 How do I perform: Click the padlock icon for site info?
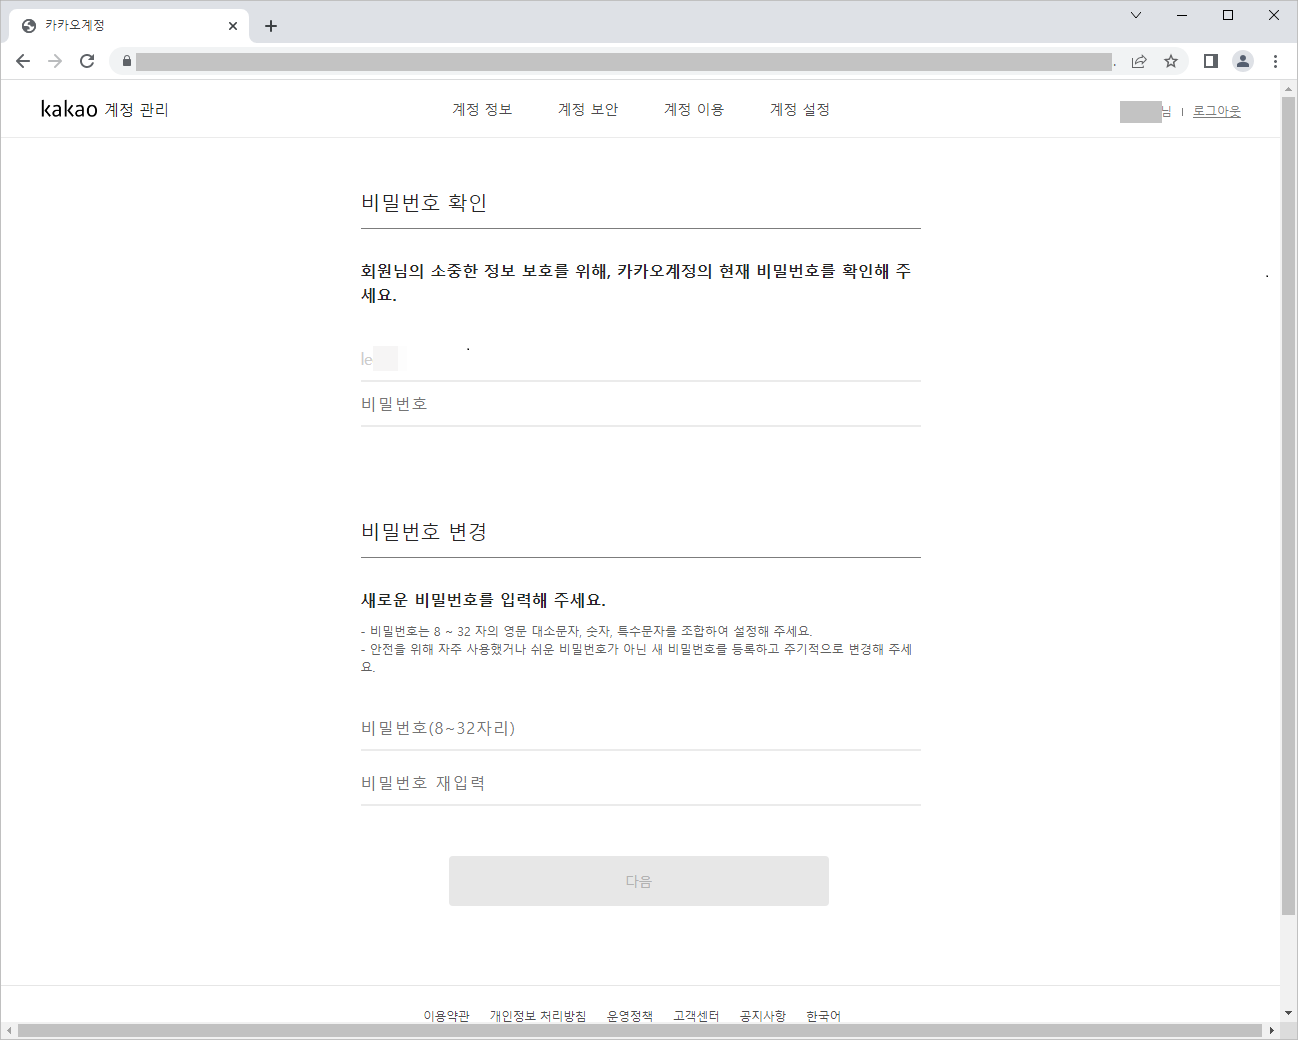126,61
